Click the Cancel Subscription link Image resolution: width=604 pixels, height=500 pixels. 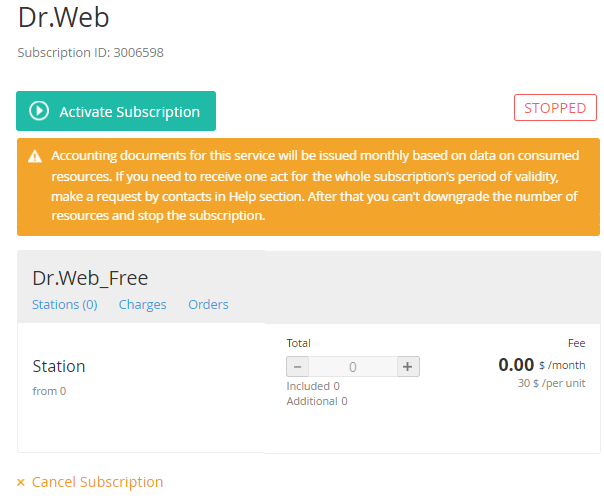(x=97, y=482)
